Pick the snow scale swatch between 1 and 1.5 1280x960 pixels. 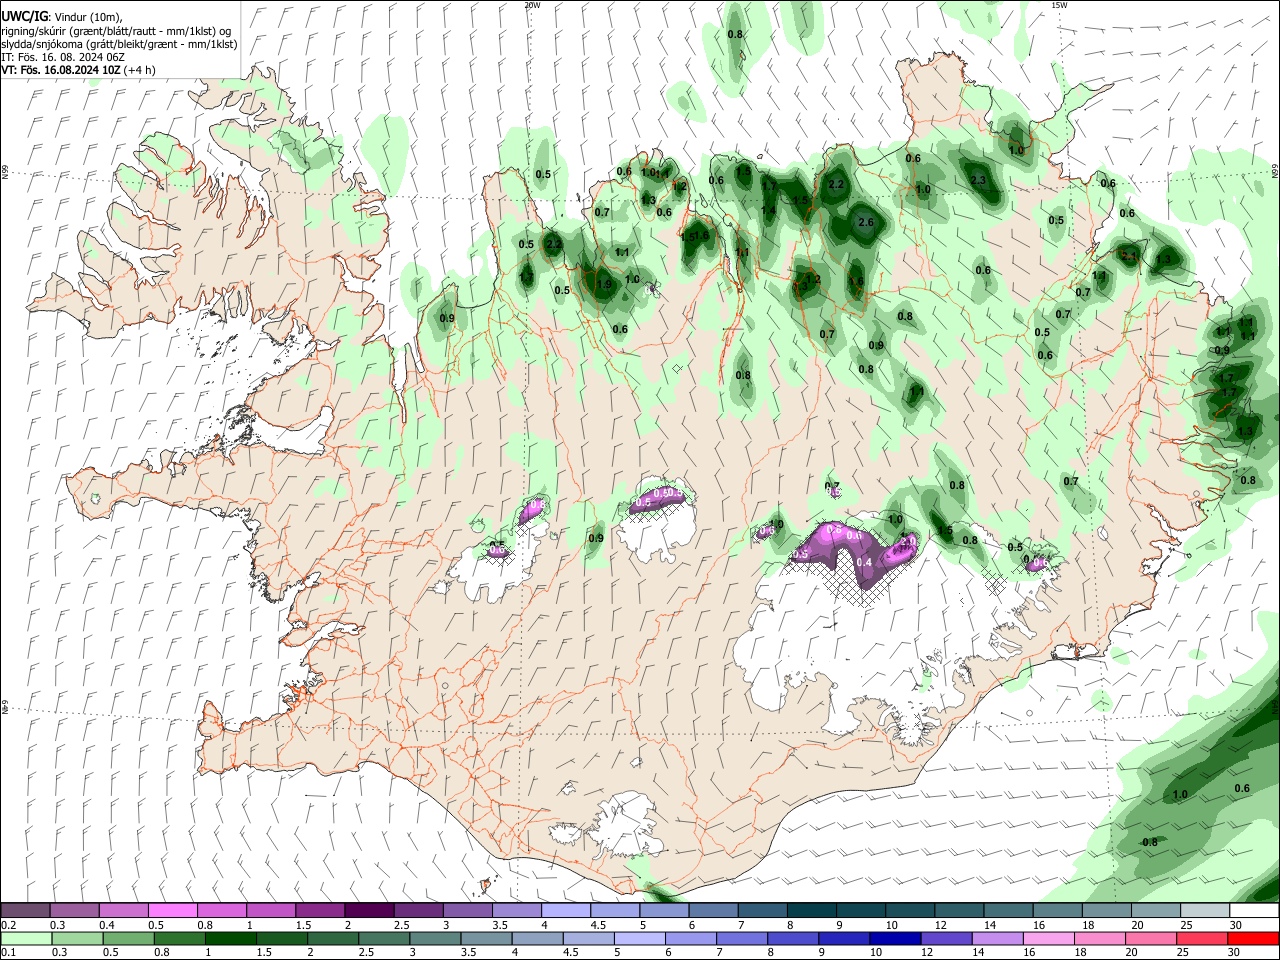(270, 910)
